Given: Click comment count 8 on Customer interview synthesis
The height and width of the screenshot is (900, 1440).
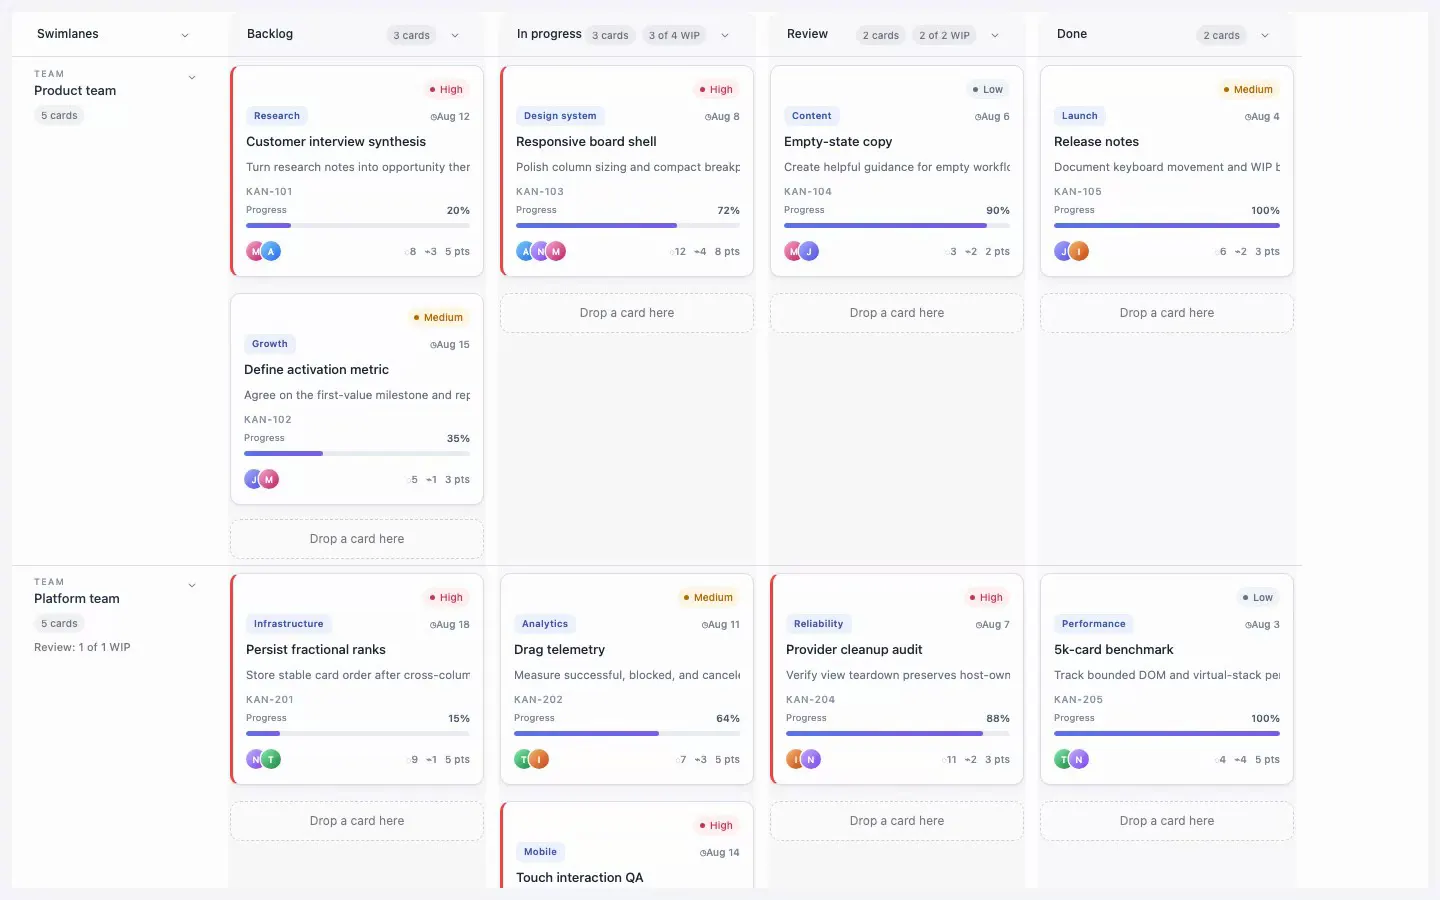Looking at the screenshot, I should click(x=411, y=252).
